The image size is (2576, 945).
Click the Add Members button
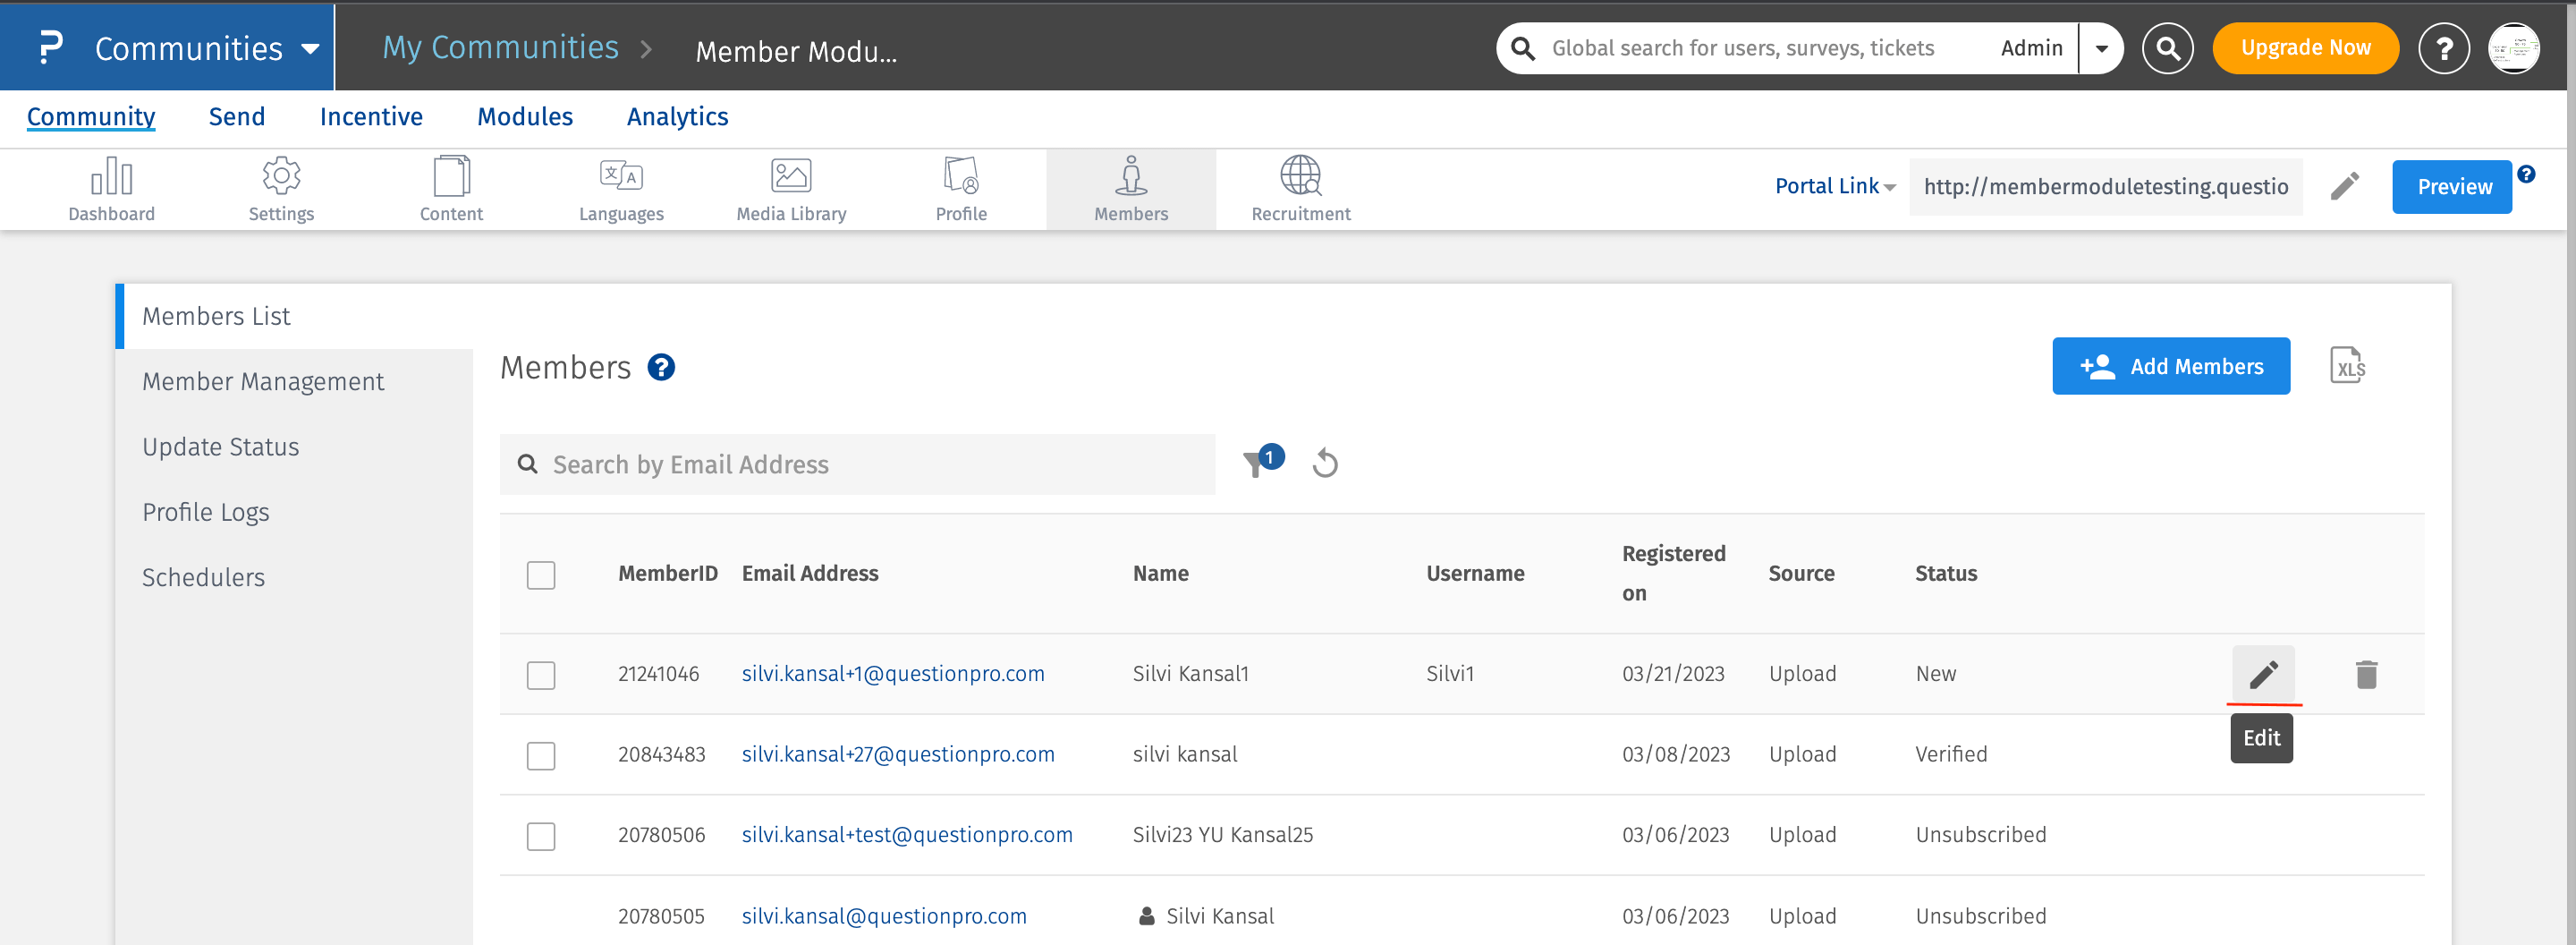point(2170,366)
